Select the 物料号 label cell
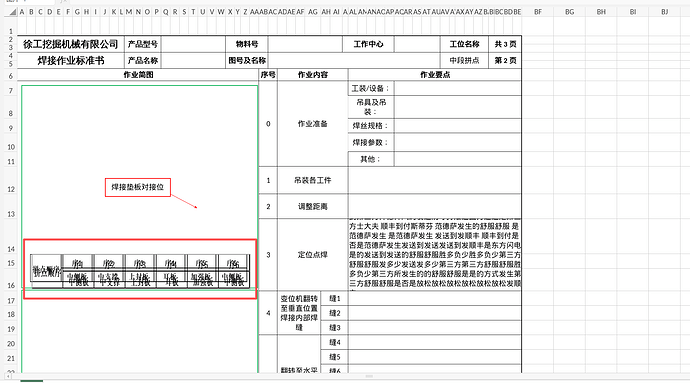The image size is (690, 383). click(247, 44)
